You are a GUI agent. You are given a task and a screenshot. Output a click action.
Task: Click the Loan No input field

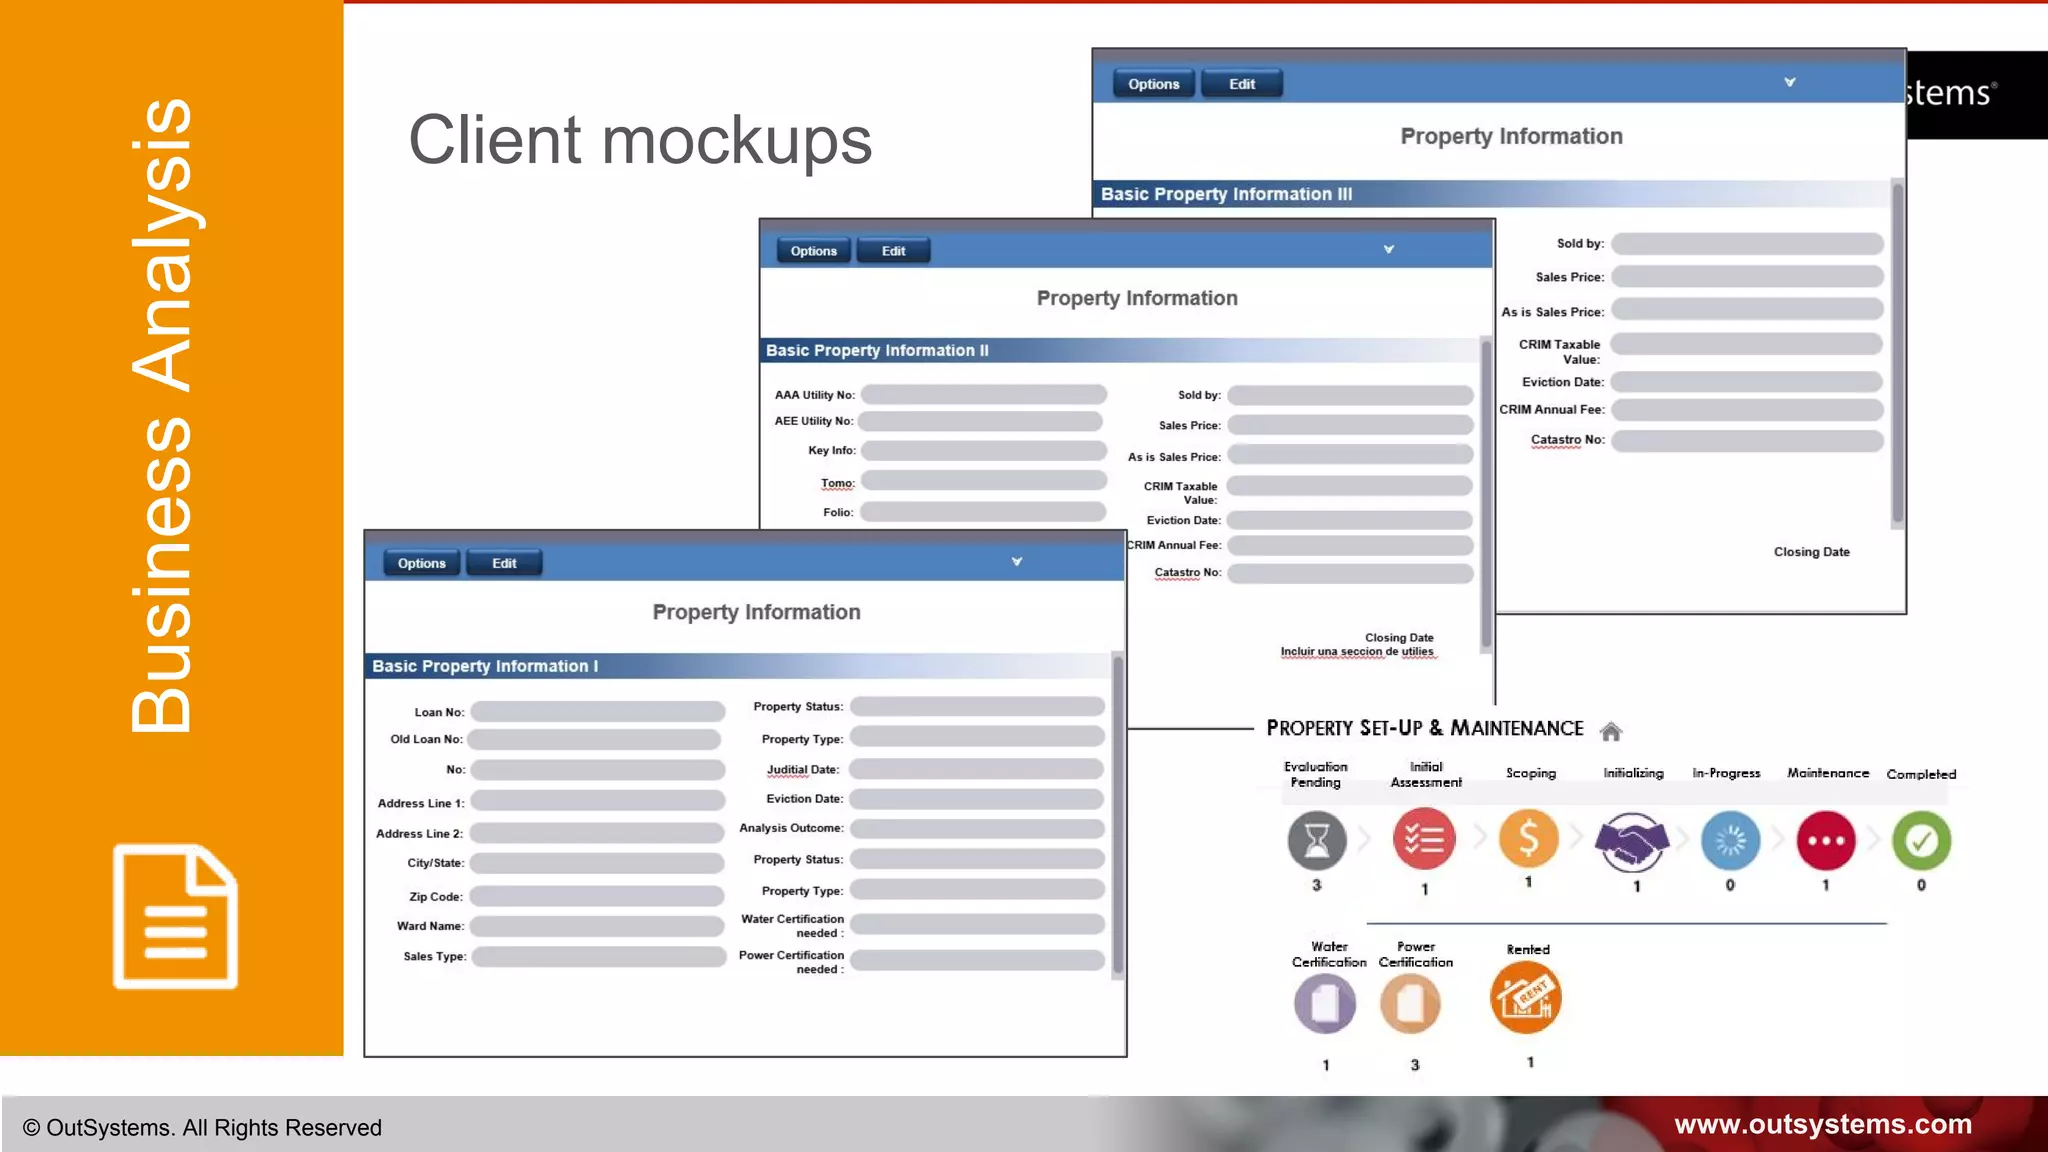click(x=597, y=712)
